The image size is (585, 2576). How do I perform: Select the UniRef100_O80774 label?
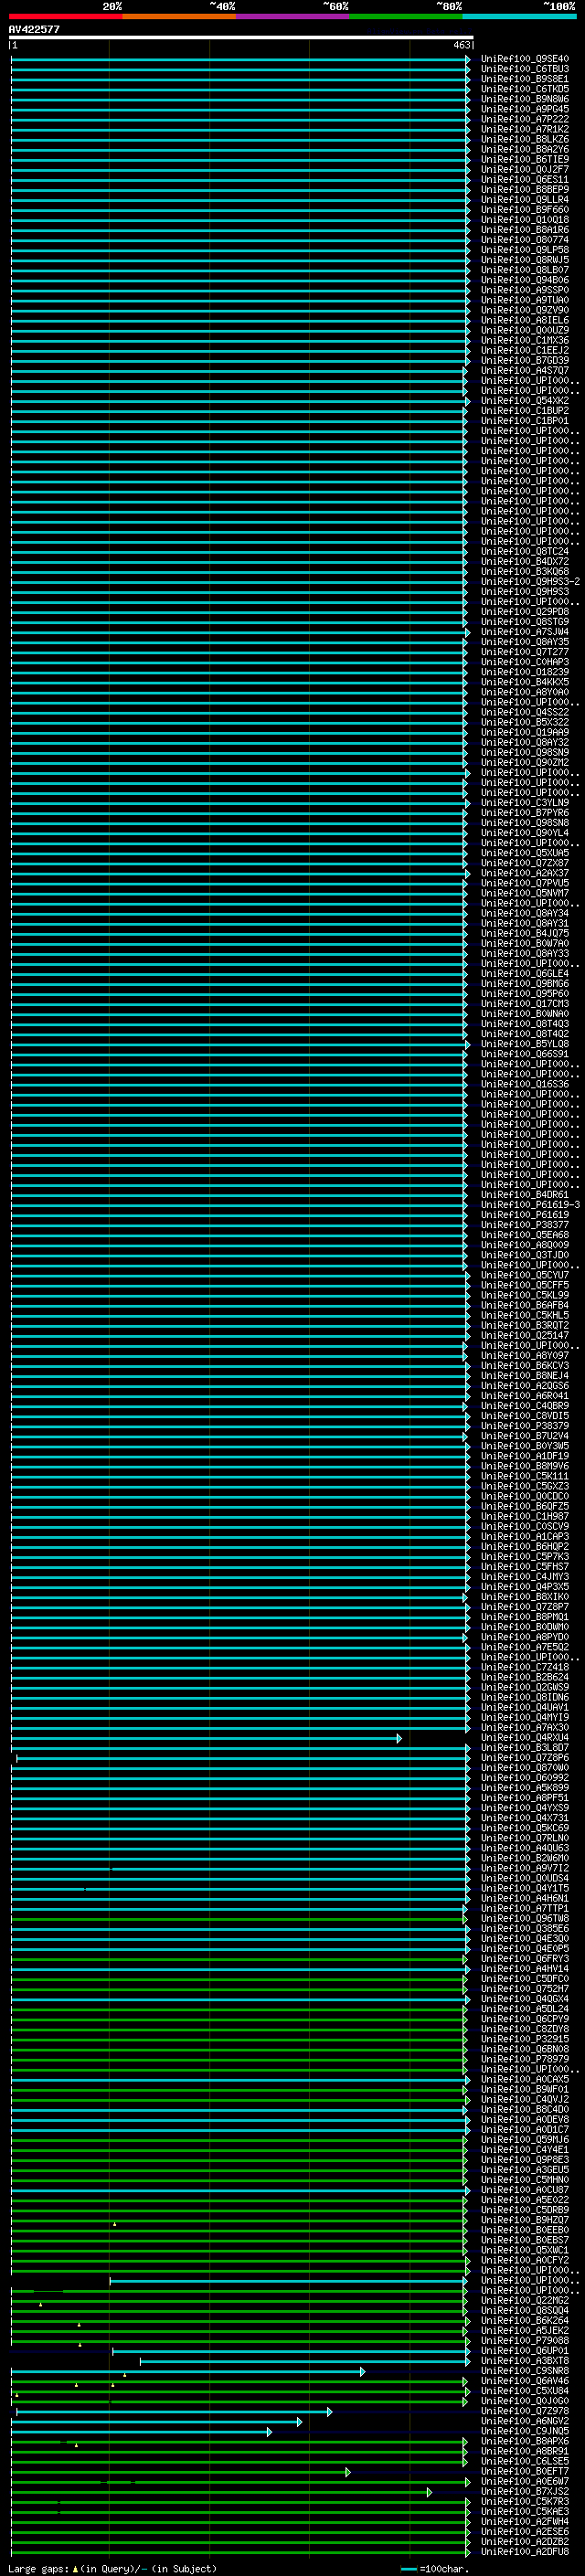pos(524,240)
